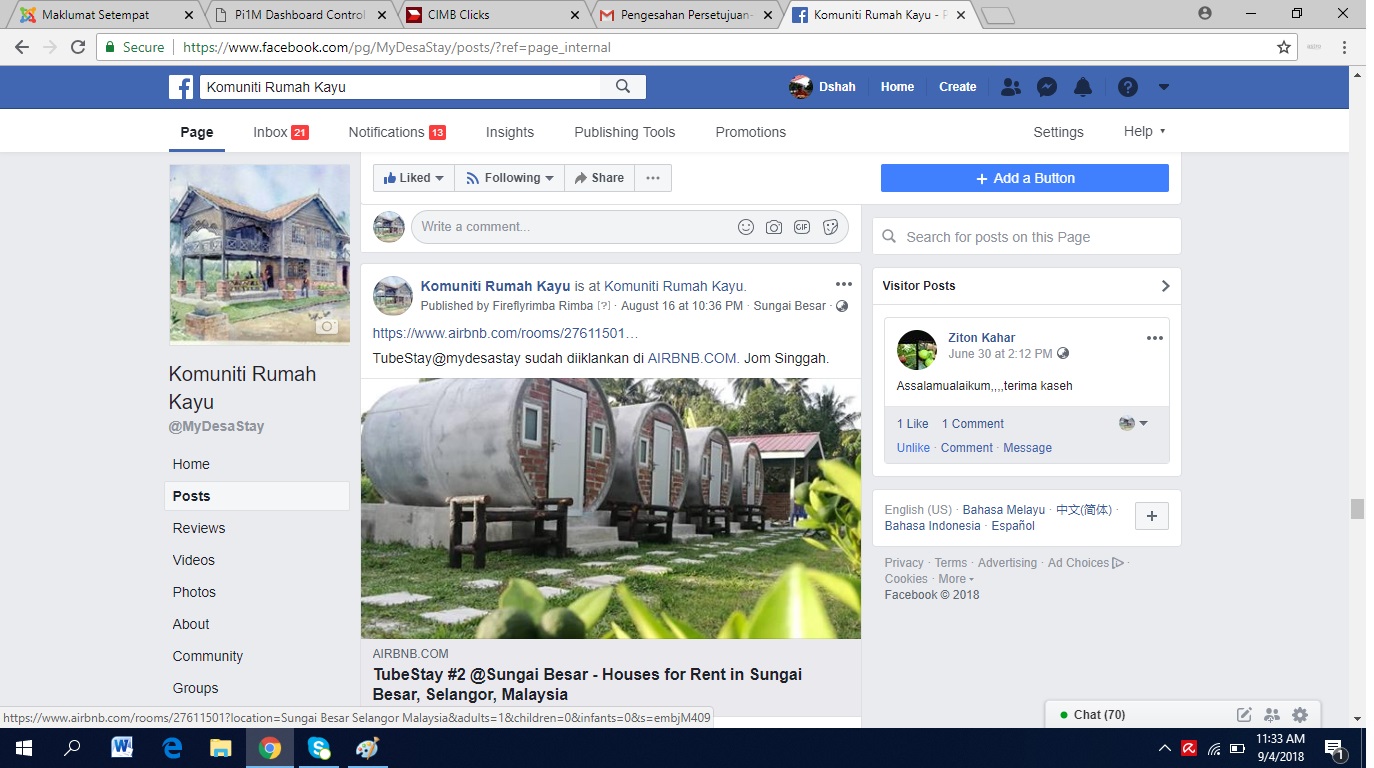Open Chrome's three-dot menu
Image resolution: width=1374 pixels, height=768 pixels.
click(1345, 47)
